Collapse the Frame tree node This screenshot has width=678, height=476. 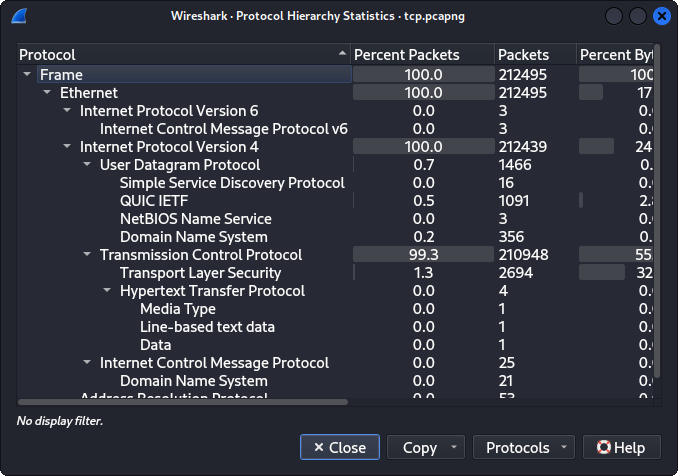click(x=26, y=75)
